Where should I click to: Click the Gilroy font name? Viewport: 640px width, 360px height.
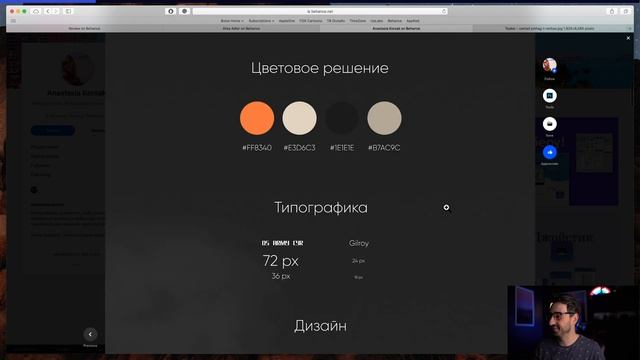[359, 243]
